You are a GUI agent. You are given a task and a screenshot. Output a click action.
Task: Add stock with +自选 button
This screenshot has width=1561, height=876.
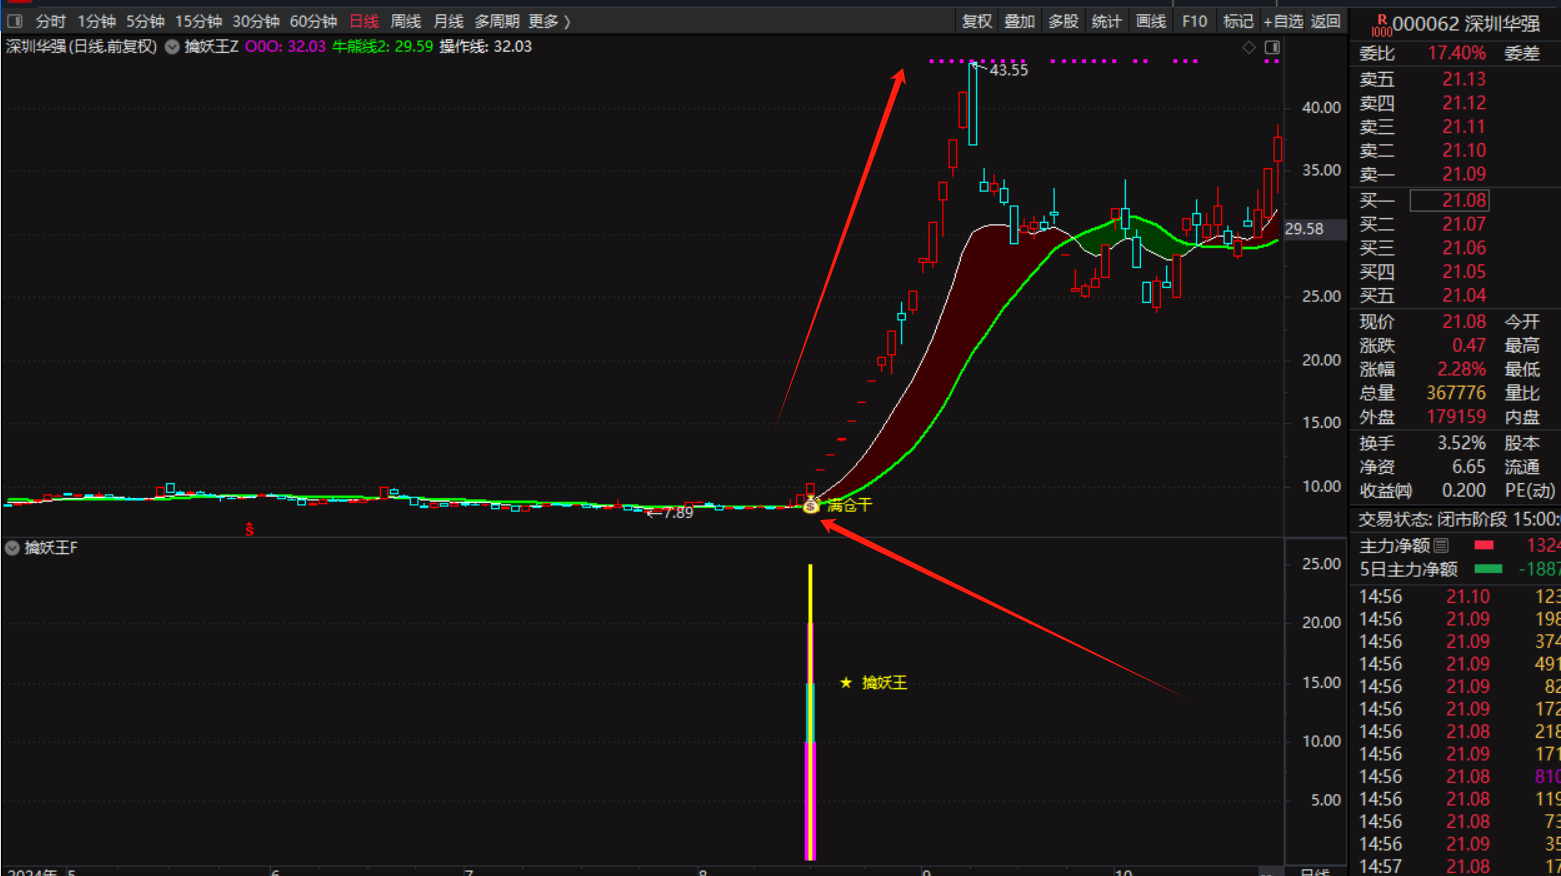(x=1283, y=21)
